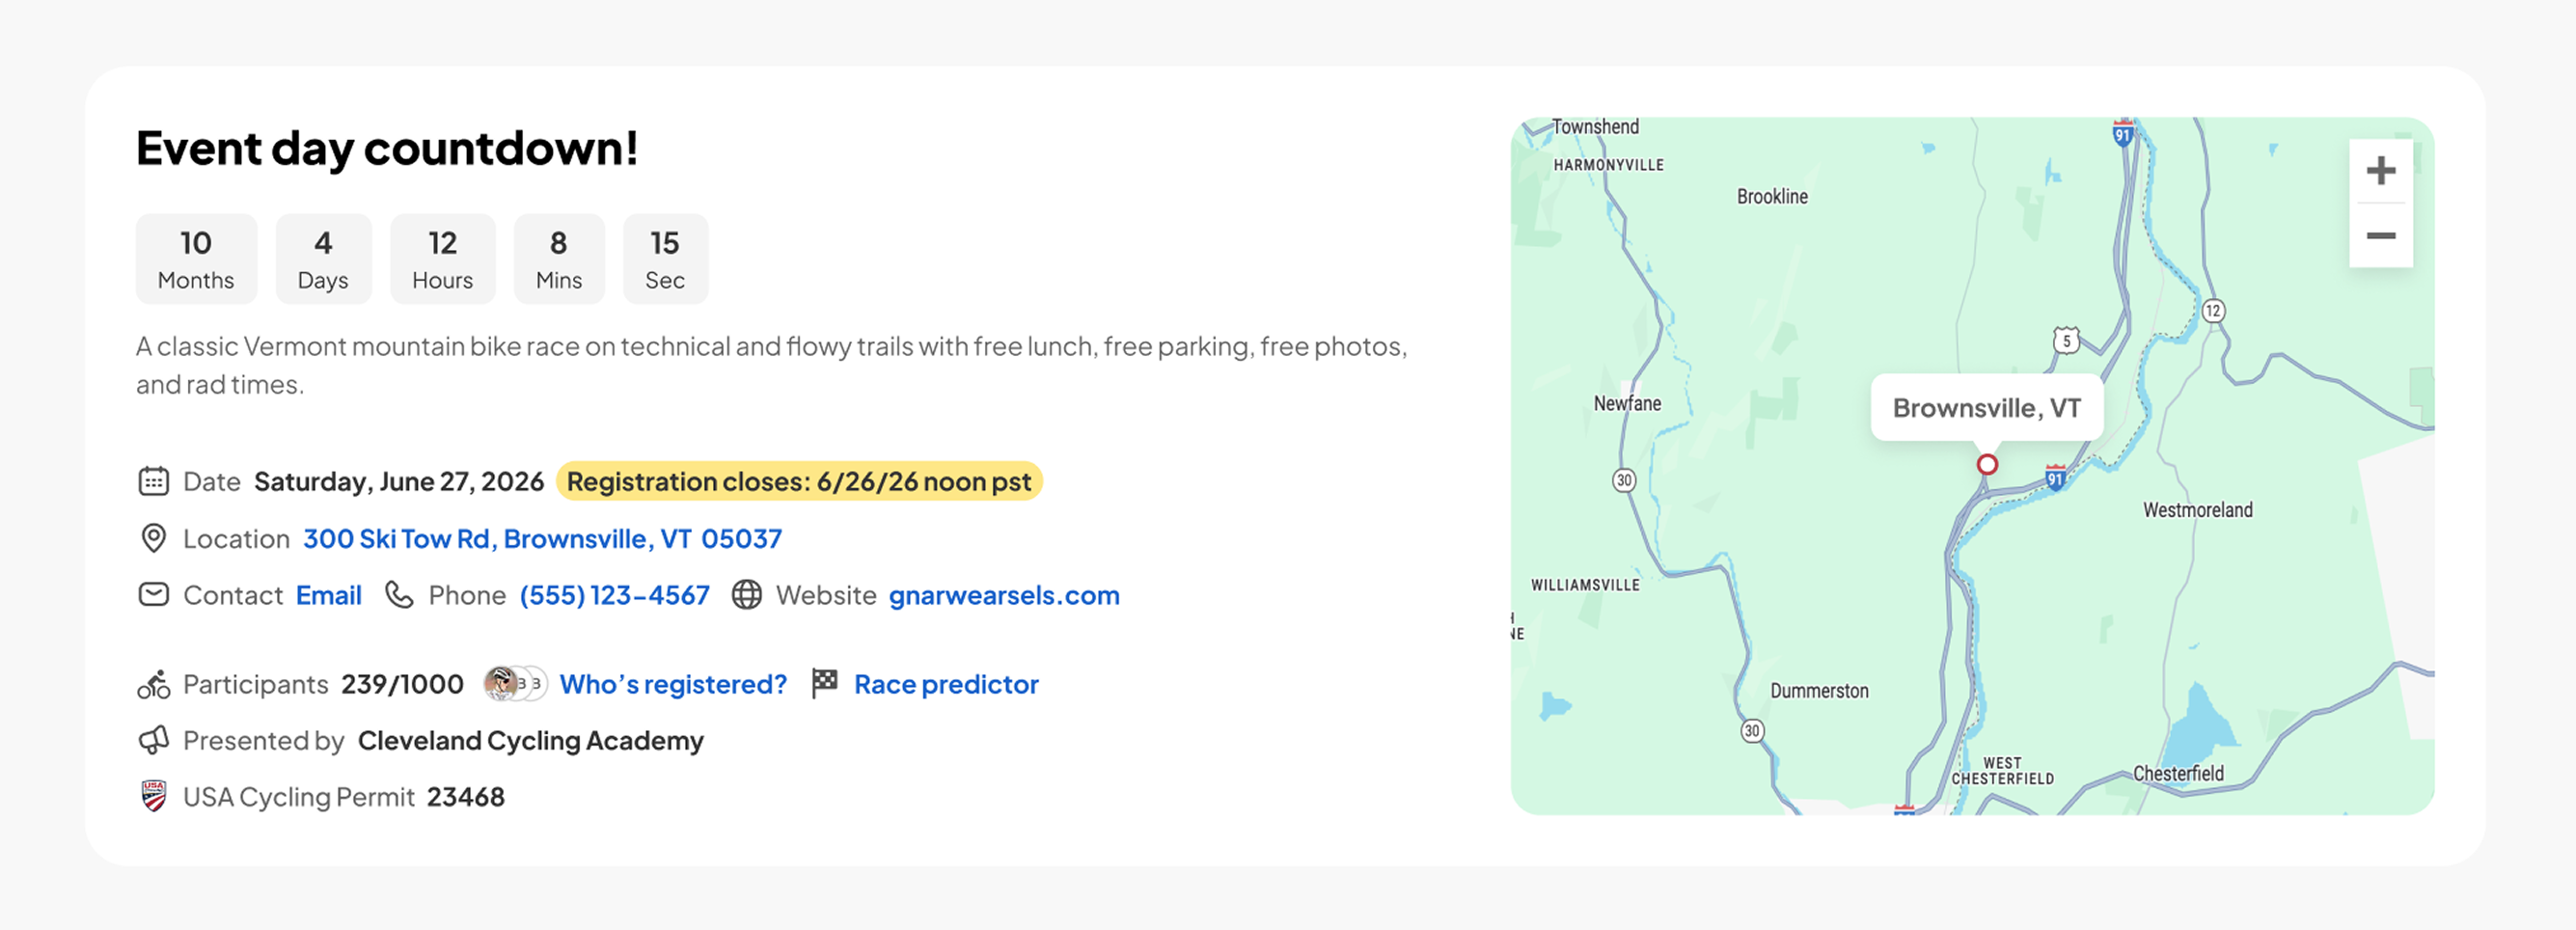Click the USA Cycling shield logo
Image resolution: width=2576 pixels, height=930 pixels.
[x=153, y=796]
